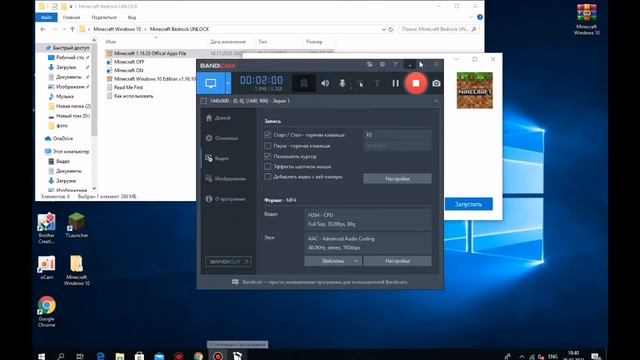Toggle the mouse cursor effect icon in Bandicam

(360, 83)
